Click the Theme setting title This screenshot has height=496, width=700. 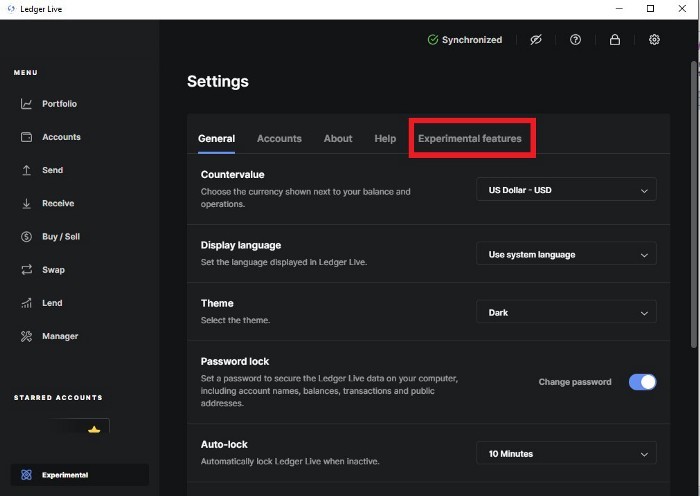(217, 303)
